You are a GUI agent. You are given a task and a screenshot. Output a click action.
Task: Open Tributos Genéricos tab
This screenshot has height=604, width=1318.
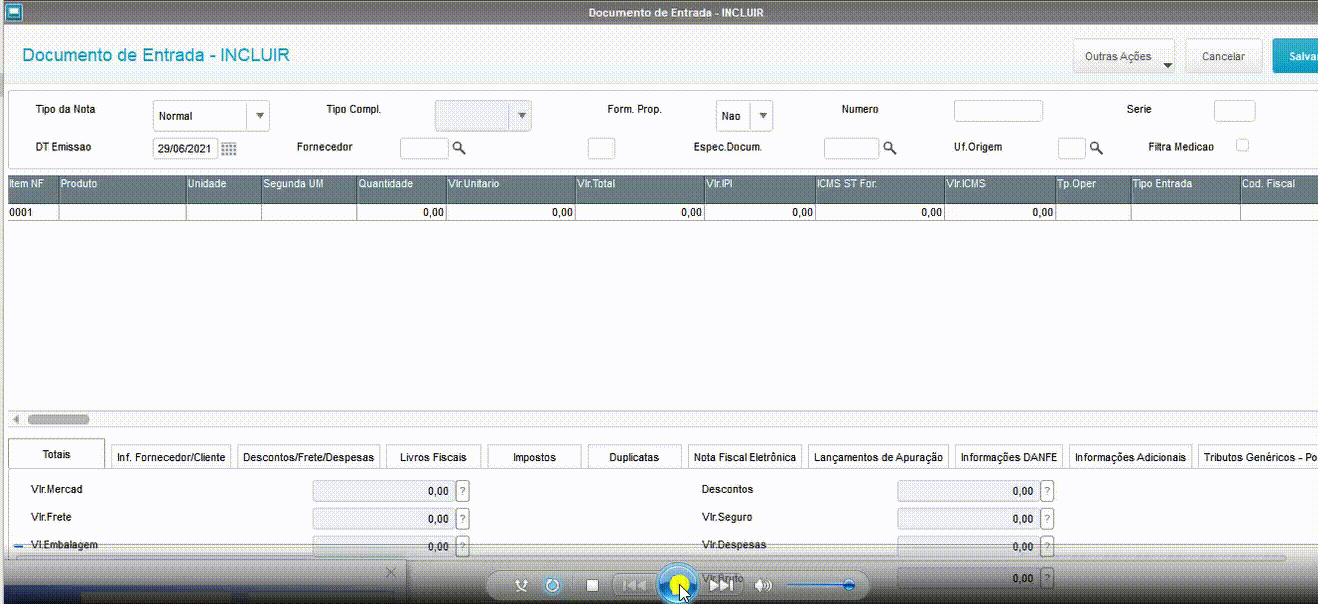coord(1258,457)
